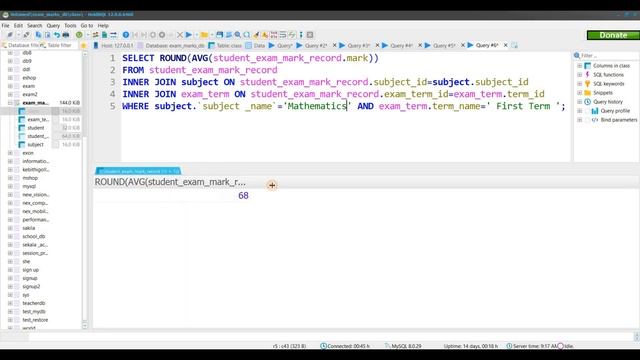Screen dimensions: 640x360
Task: Click SQL editor line 2 'FROM student_exam_mark_record'
Action: pos(200,70)
